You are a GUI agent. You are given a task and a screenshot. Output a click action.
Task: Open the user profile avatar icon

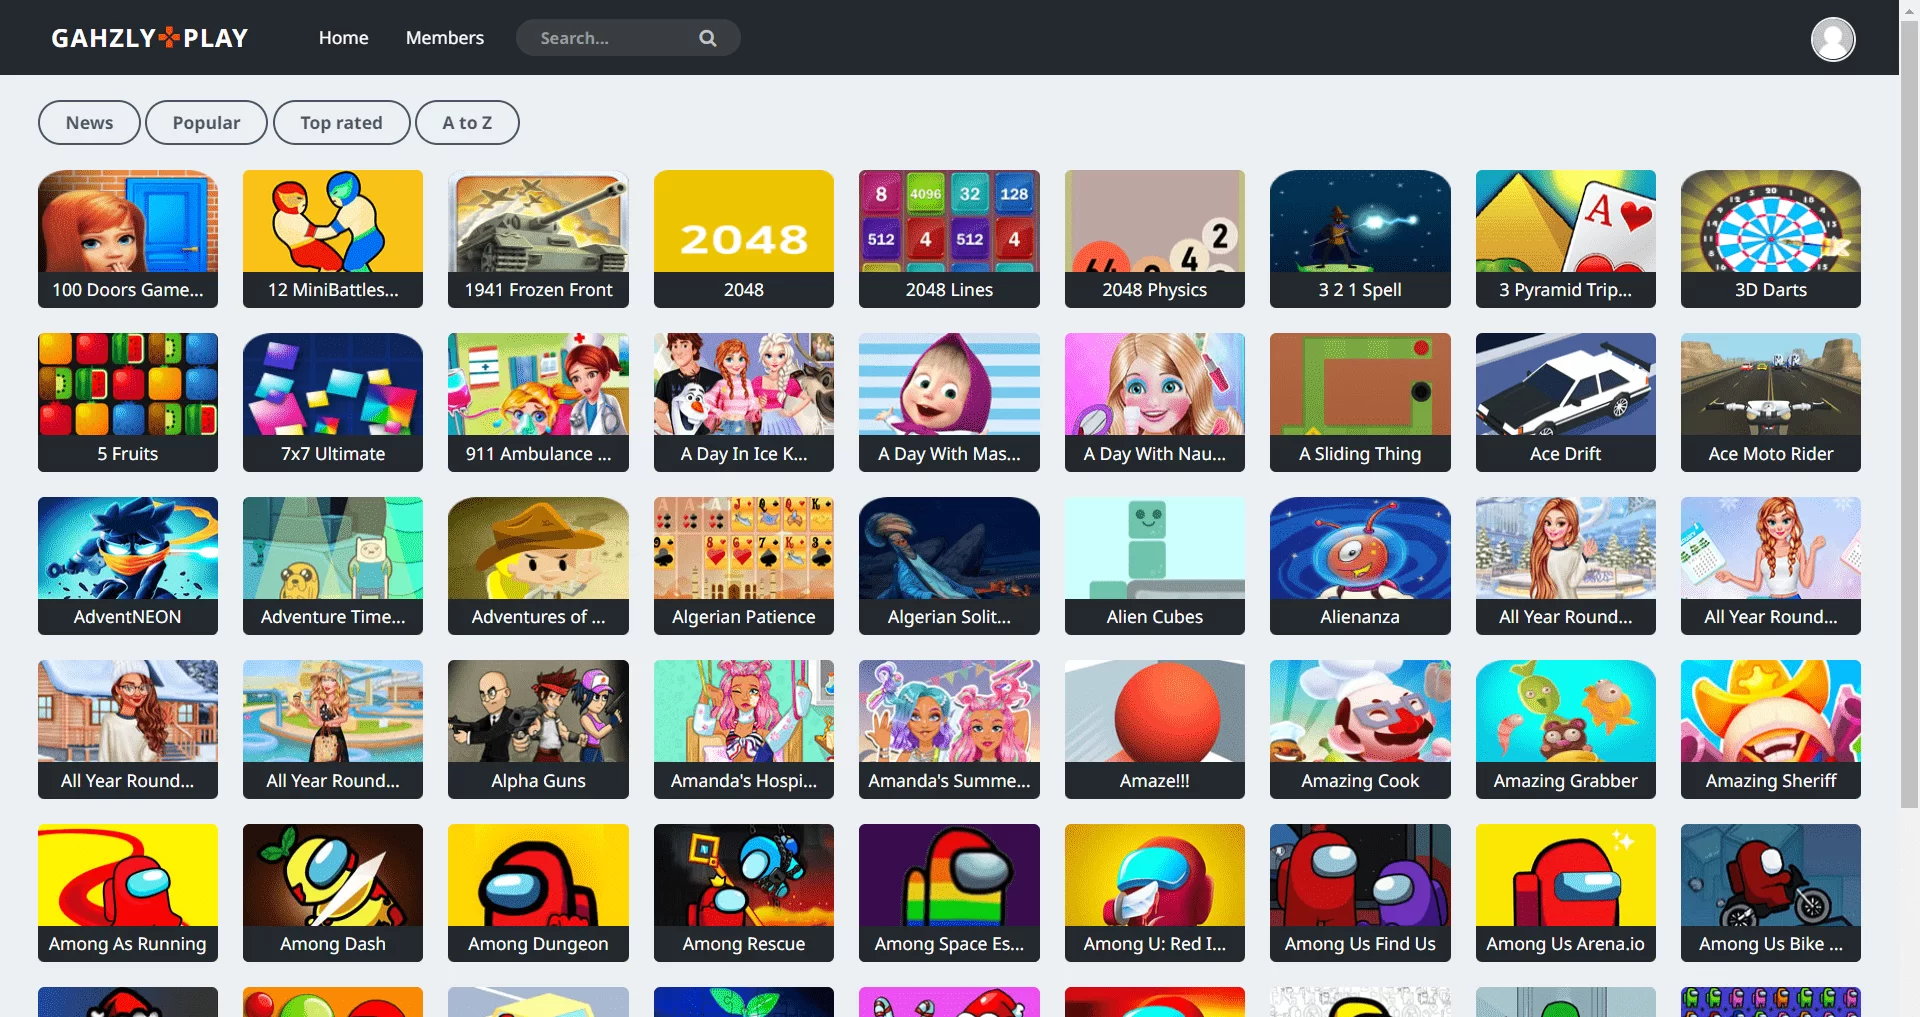point(1833,38)
